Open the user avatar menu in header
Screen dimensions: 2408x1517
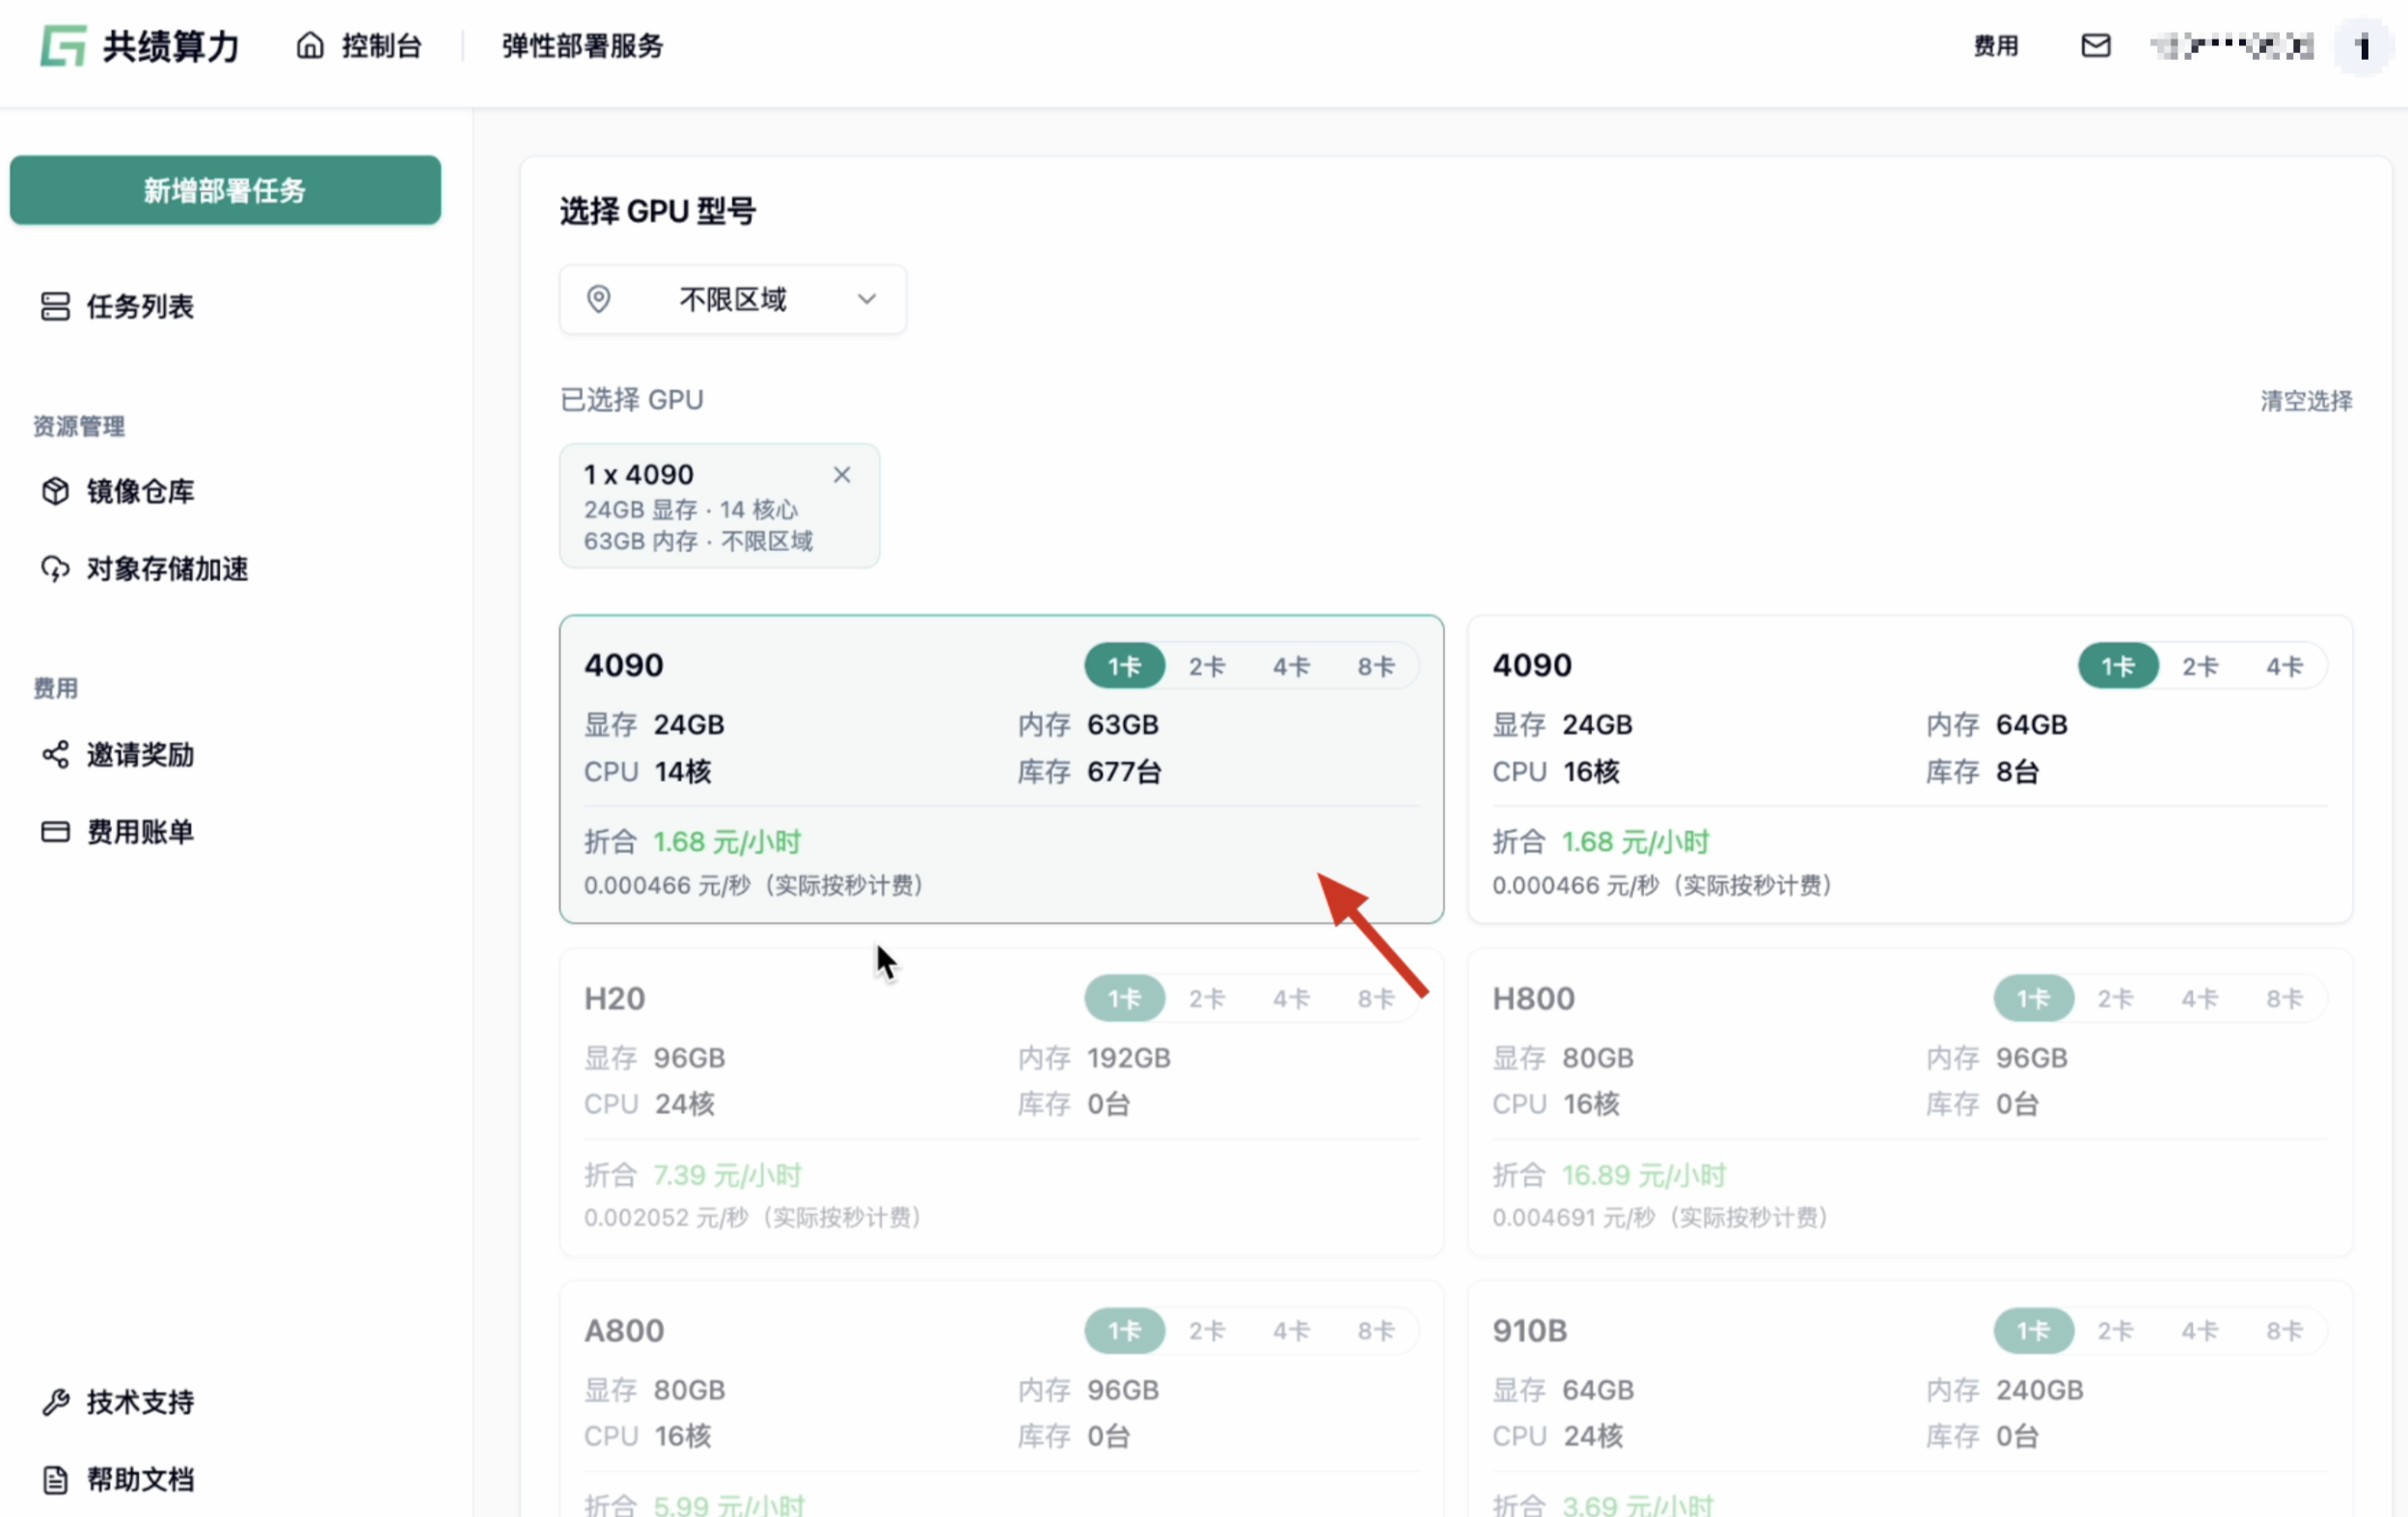[2364, 46]
